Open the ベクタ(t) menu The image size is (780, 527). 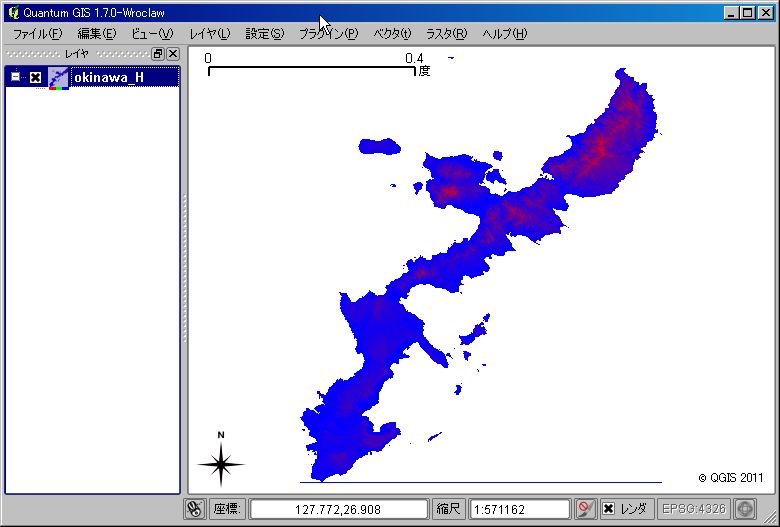[x=392, y=34]
